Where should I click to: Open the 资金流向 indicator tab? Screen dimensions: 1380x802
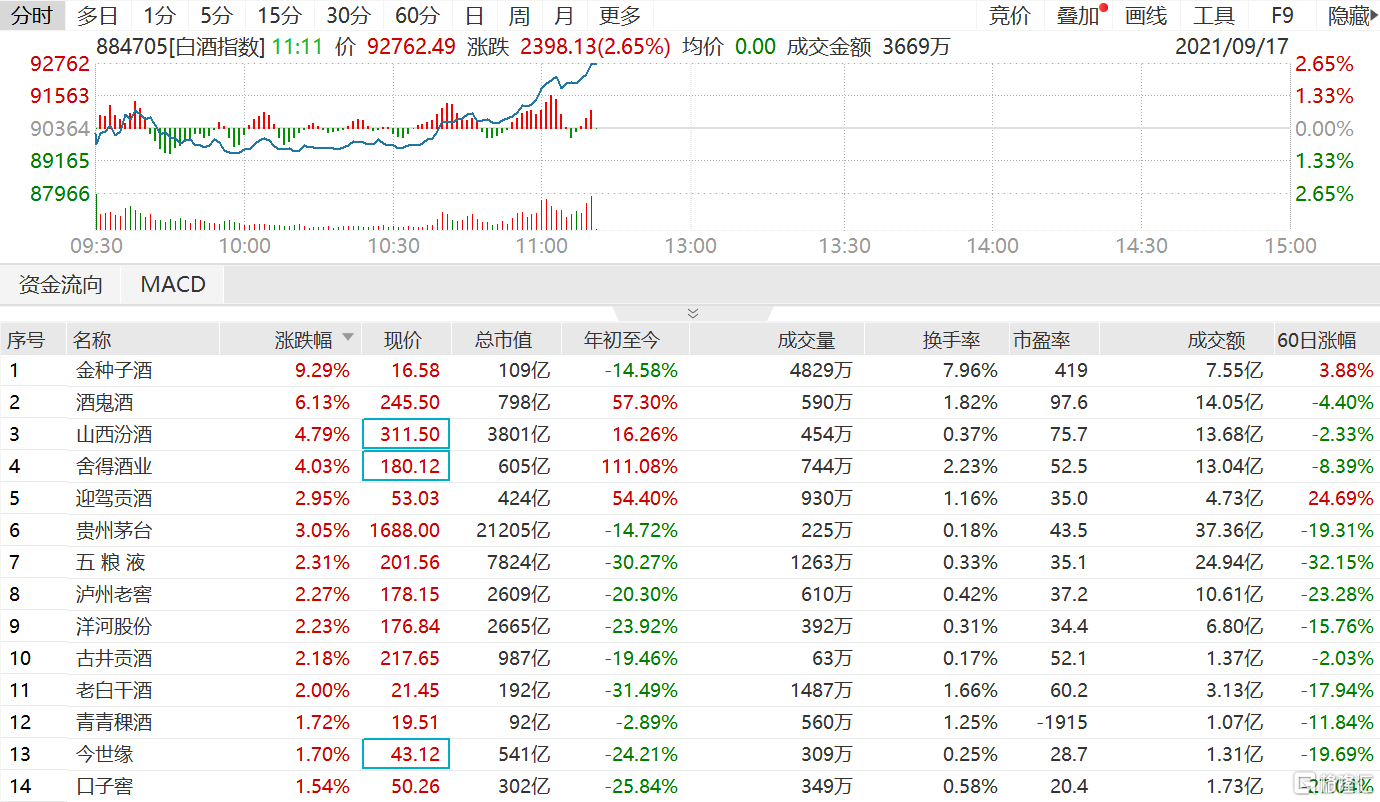point(61,285)
